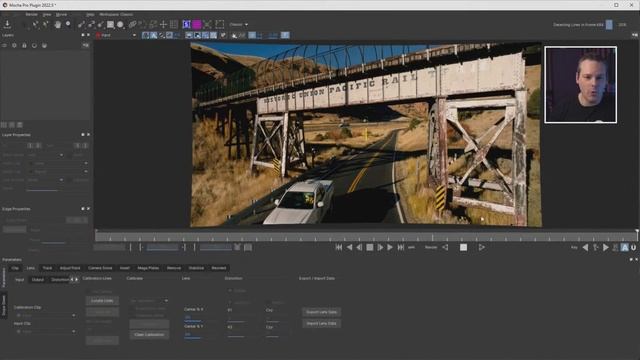Play the clip forwards
Viewport: 640px width, 360px height.
click(390, 247)
